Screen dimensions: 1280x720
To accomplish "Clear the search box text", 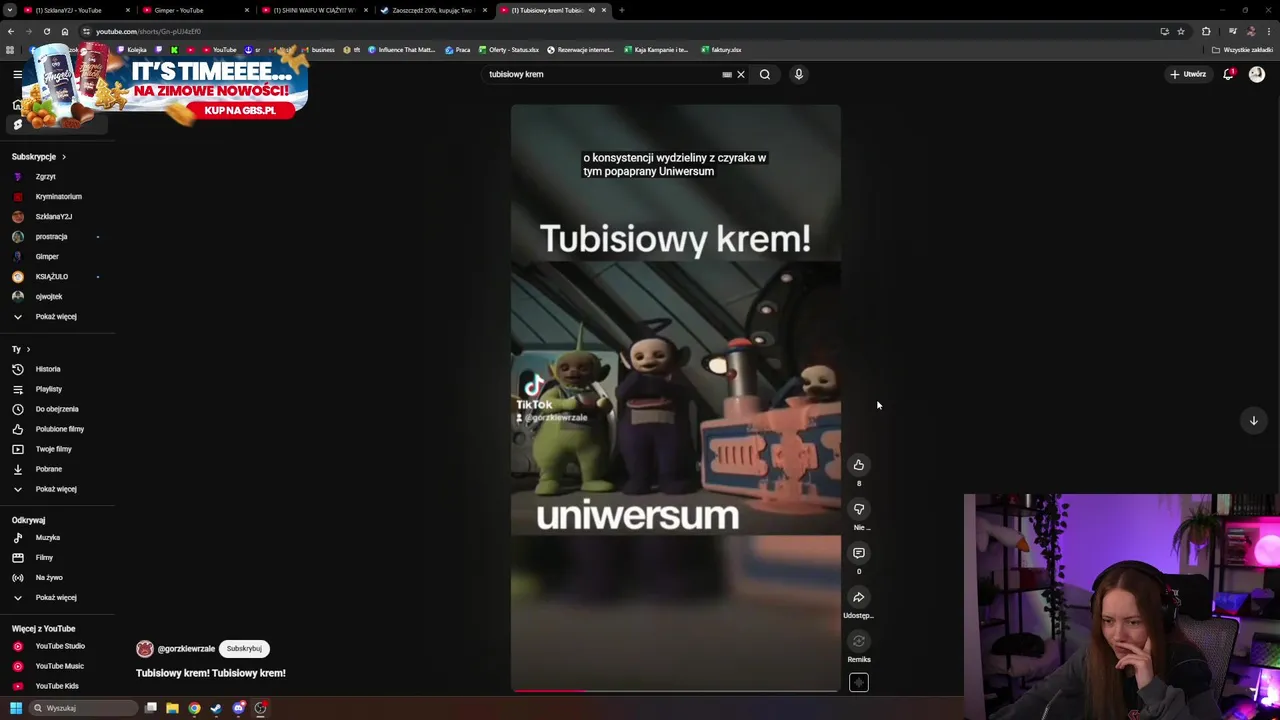I will point(741,74).
